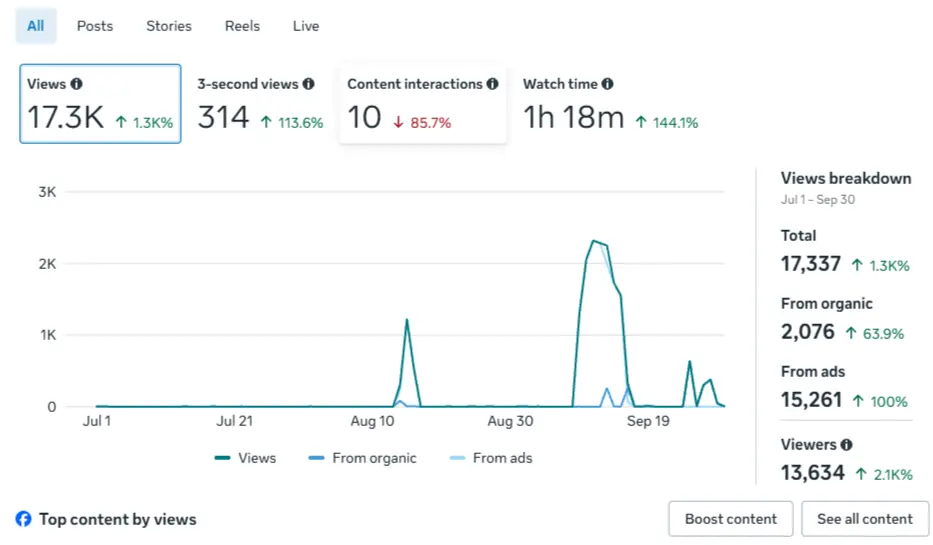The image size is (933, 545).
Task: Select the Watch time metric card
Action: click(x=610, y=104)
